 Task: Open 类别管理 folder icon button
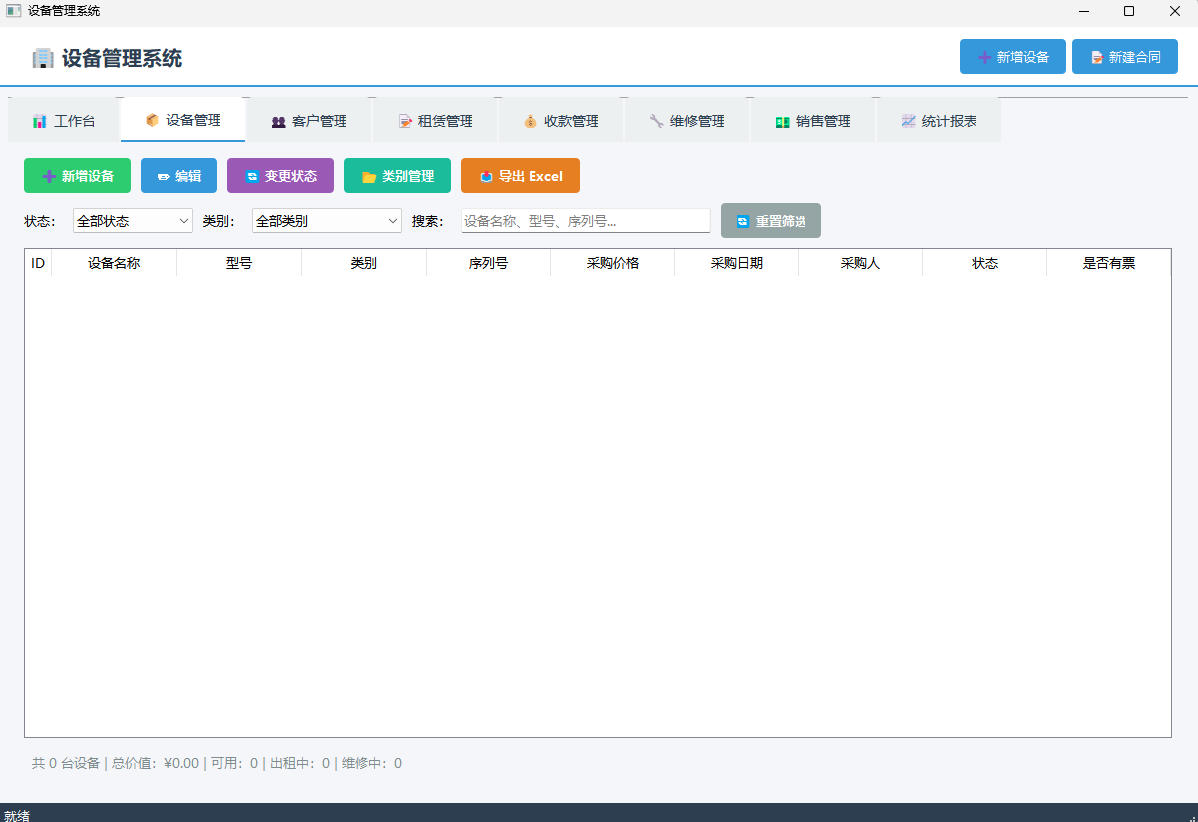point(397,176)
